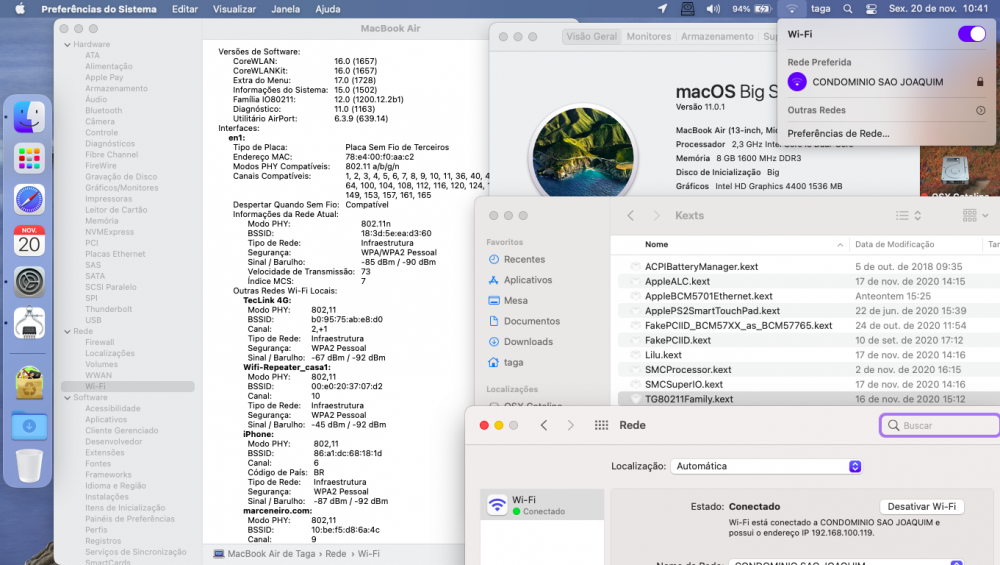Switch to Armazenamento tab
1000x565 pixels.
tap(717, 36)
